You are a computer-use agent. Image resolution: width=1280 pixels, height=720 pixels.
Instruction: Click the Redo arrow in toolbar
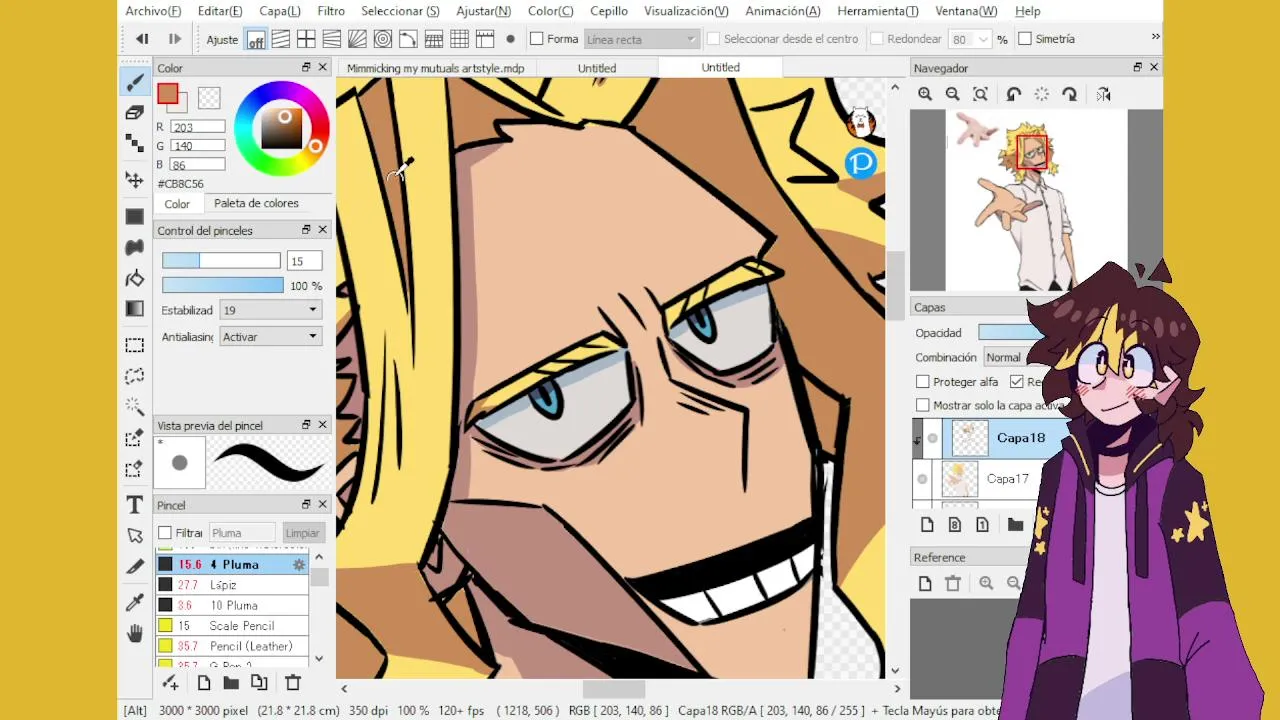tap(174, 39)
